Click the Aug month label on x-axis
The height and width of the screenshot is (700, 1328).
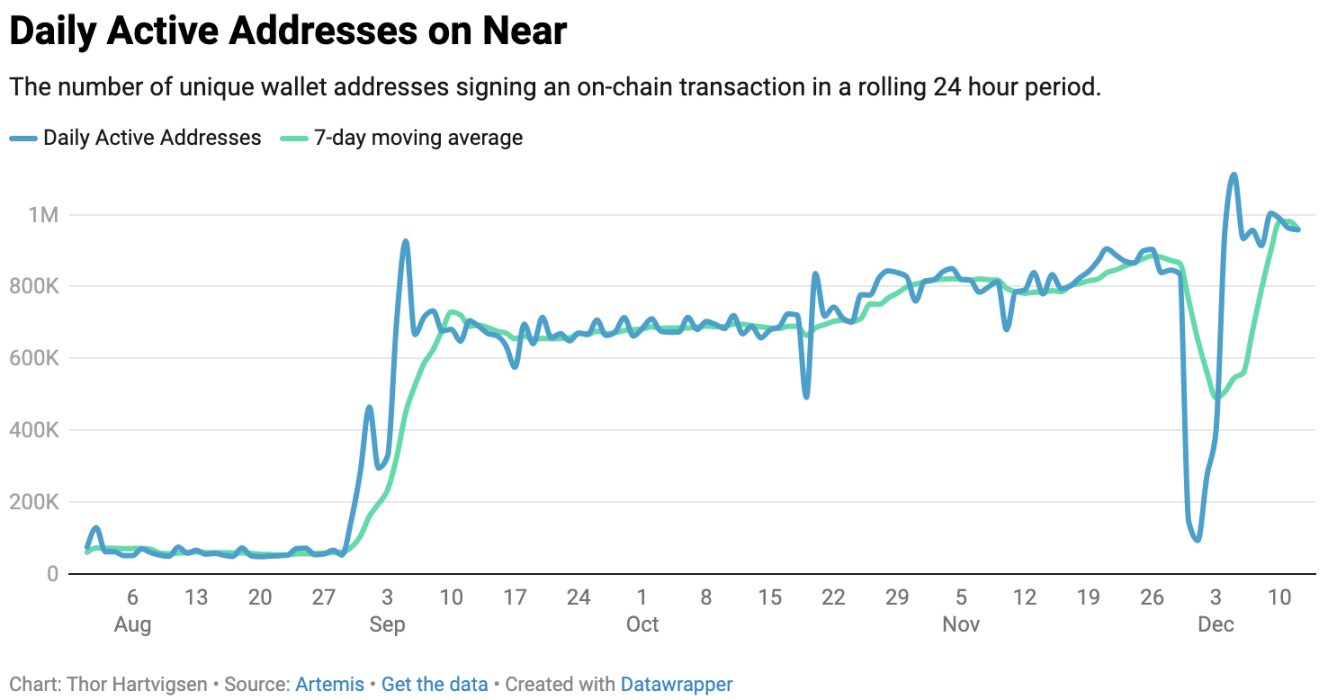132,625
